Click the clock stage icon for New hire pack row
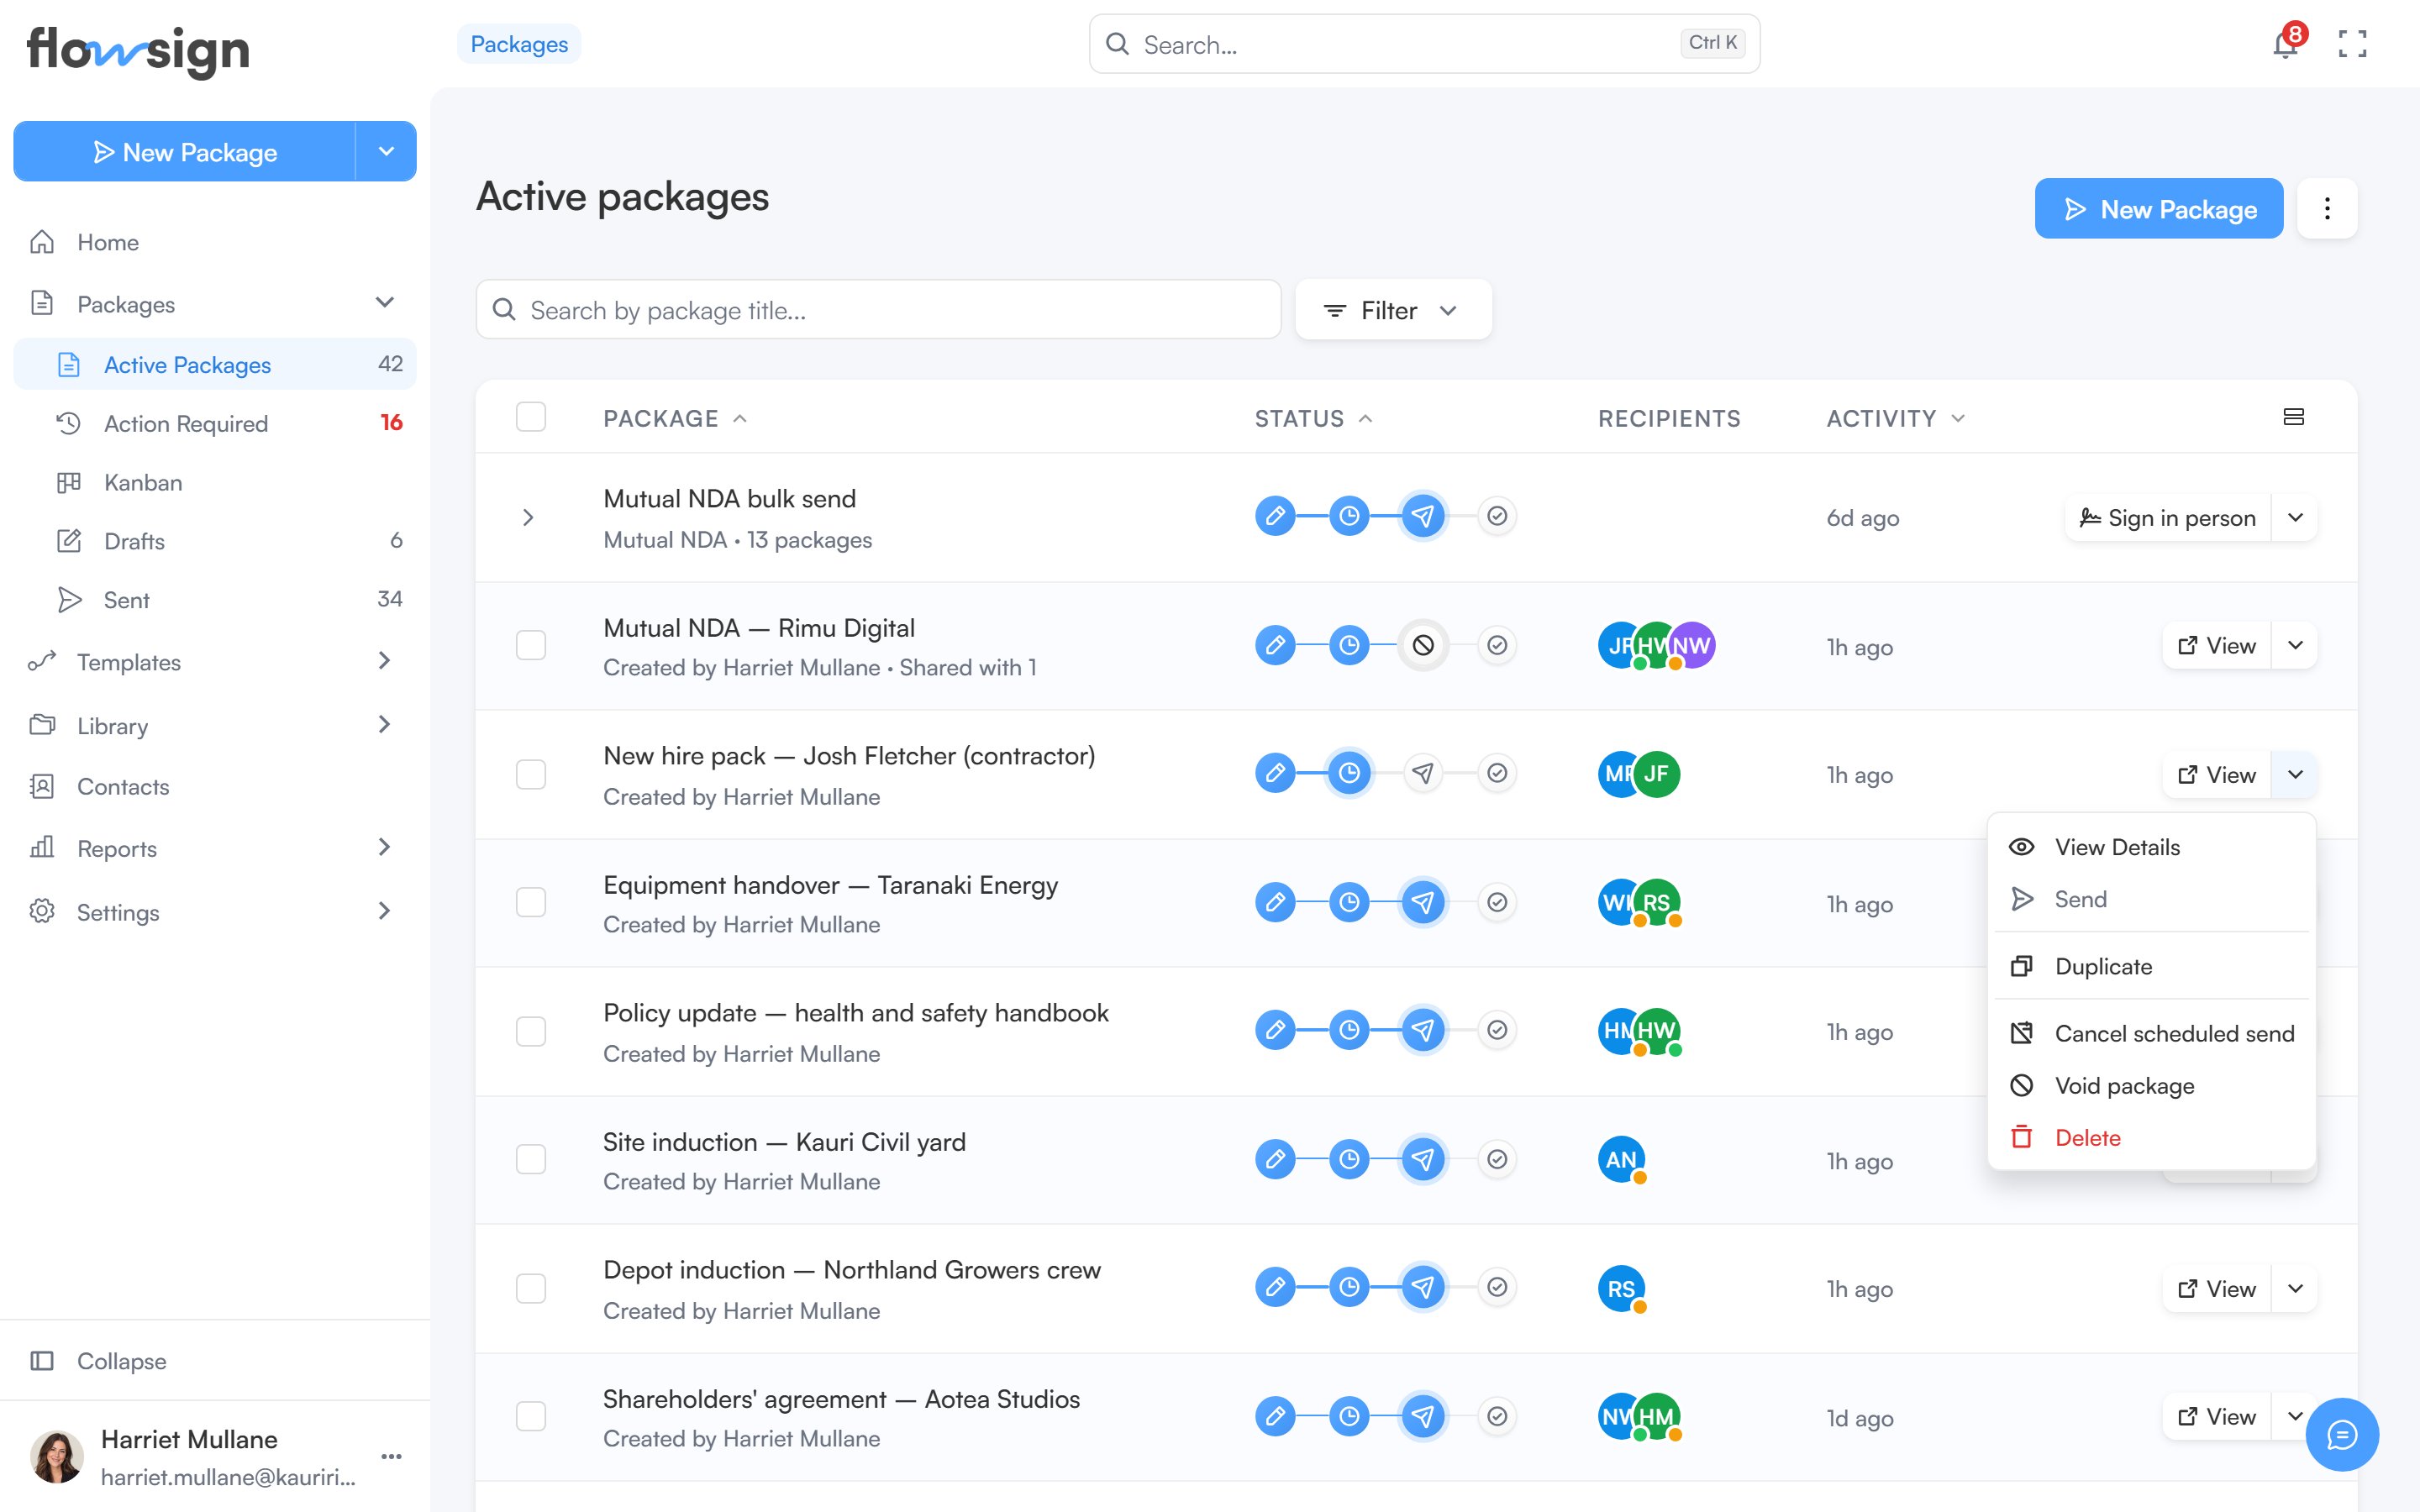This screenshot has height=1512, width=2420. tap(1349, 773)
